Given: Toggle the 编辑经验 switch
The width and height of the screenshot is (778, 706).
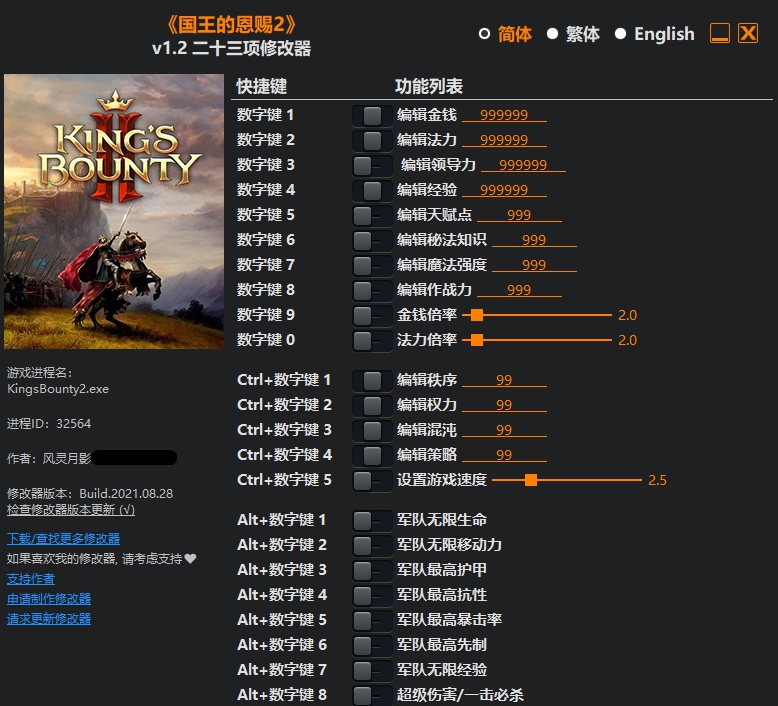Looking at the screenshot, I should (372, 191).
